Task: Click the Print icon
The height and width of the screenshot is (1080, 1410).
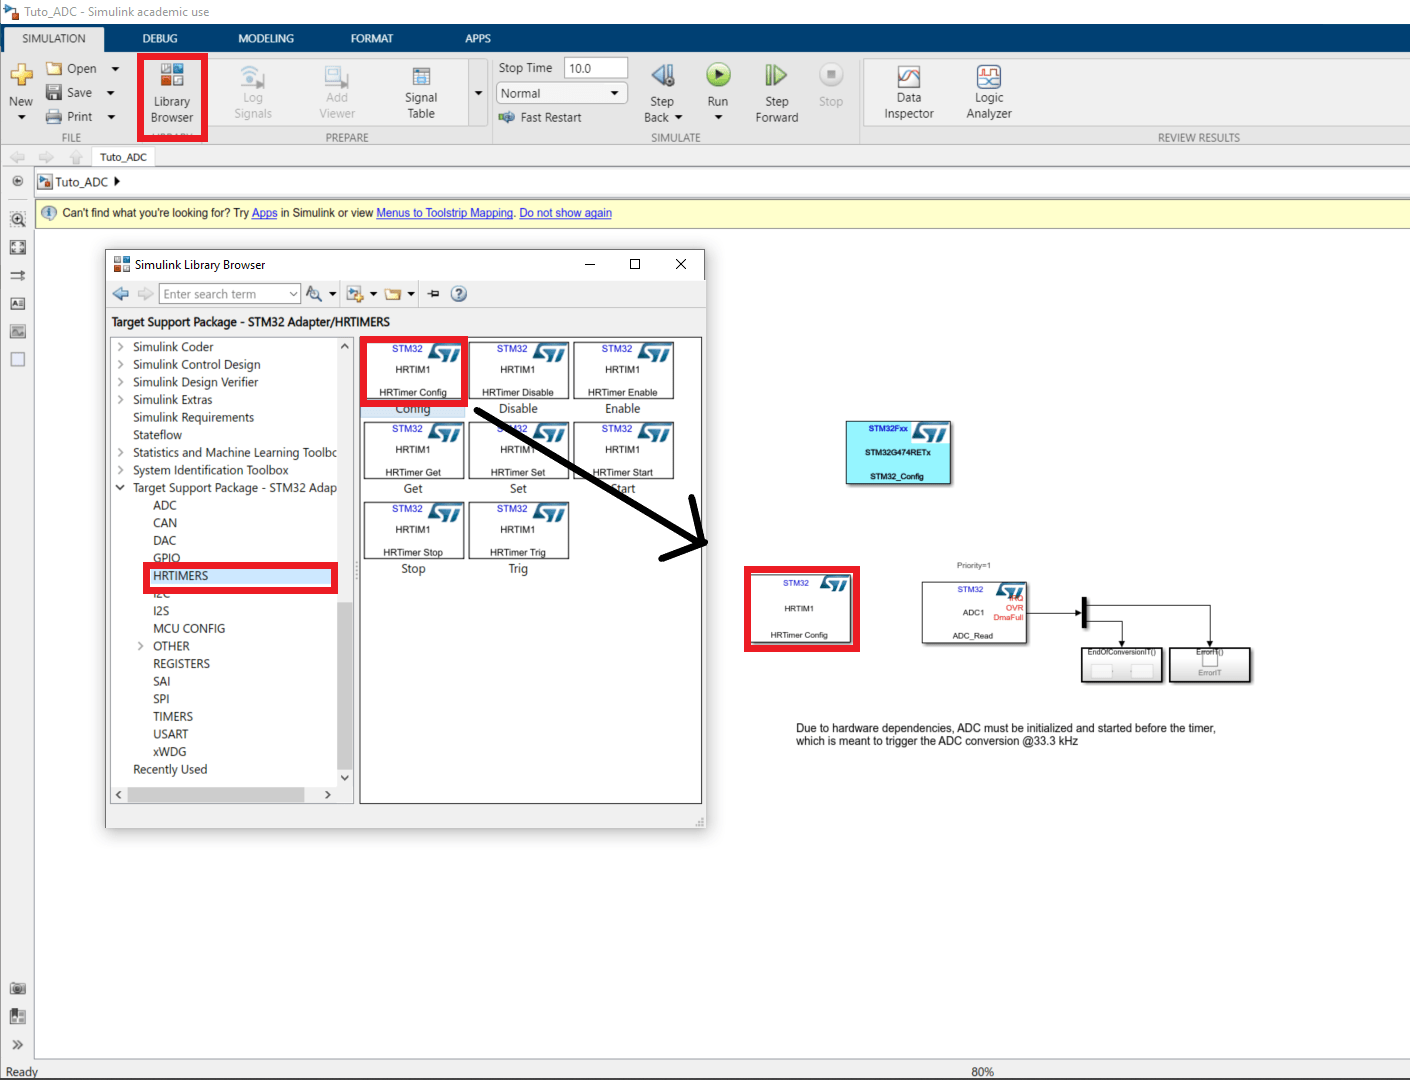Action: tap(54, 116)
